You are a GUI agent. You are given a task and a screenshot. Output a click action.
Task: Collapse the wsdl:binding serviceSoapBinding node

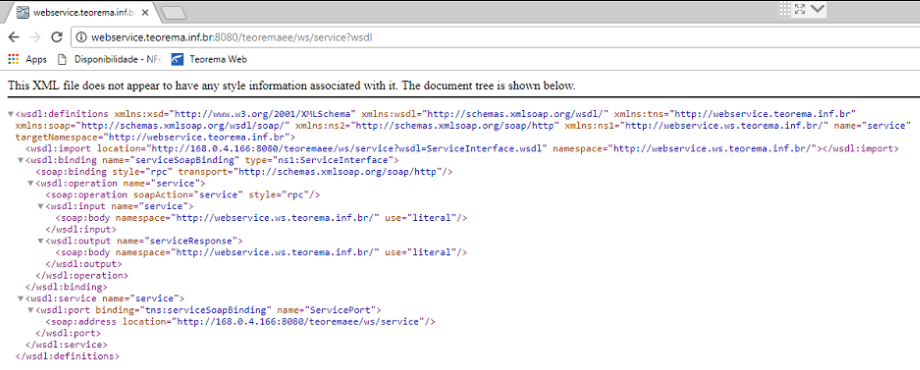pyautogui.click(x=21, y=160)
